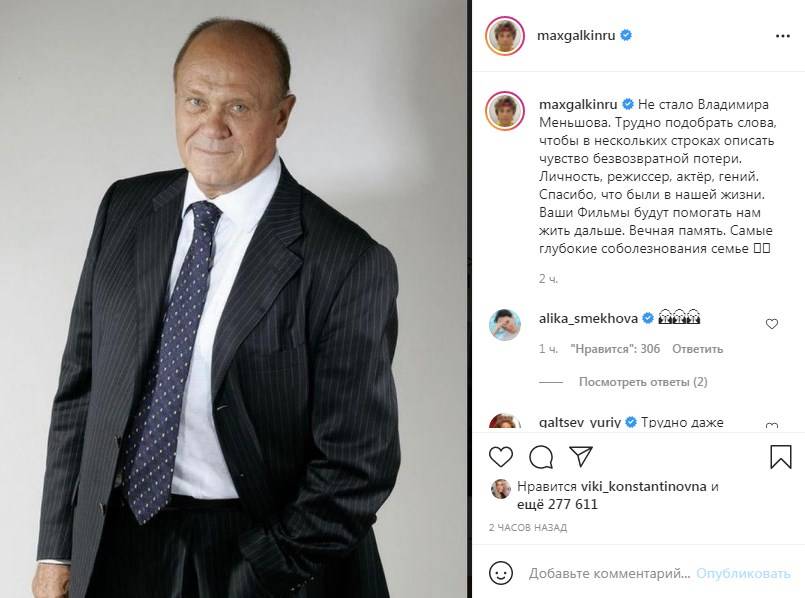Share the post via paper plane icon
The width and height of the screenshot is (805, 598).
click(581, 456)
